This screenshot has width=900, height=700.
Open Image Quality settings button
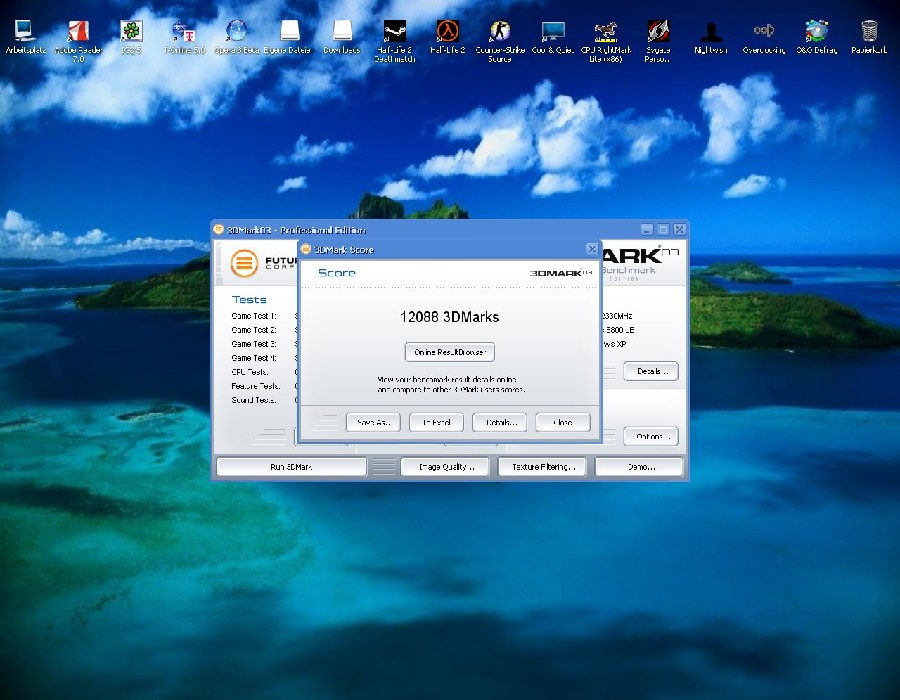coord(445,467)
